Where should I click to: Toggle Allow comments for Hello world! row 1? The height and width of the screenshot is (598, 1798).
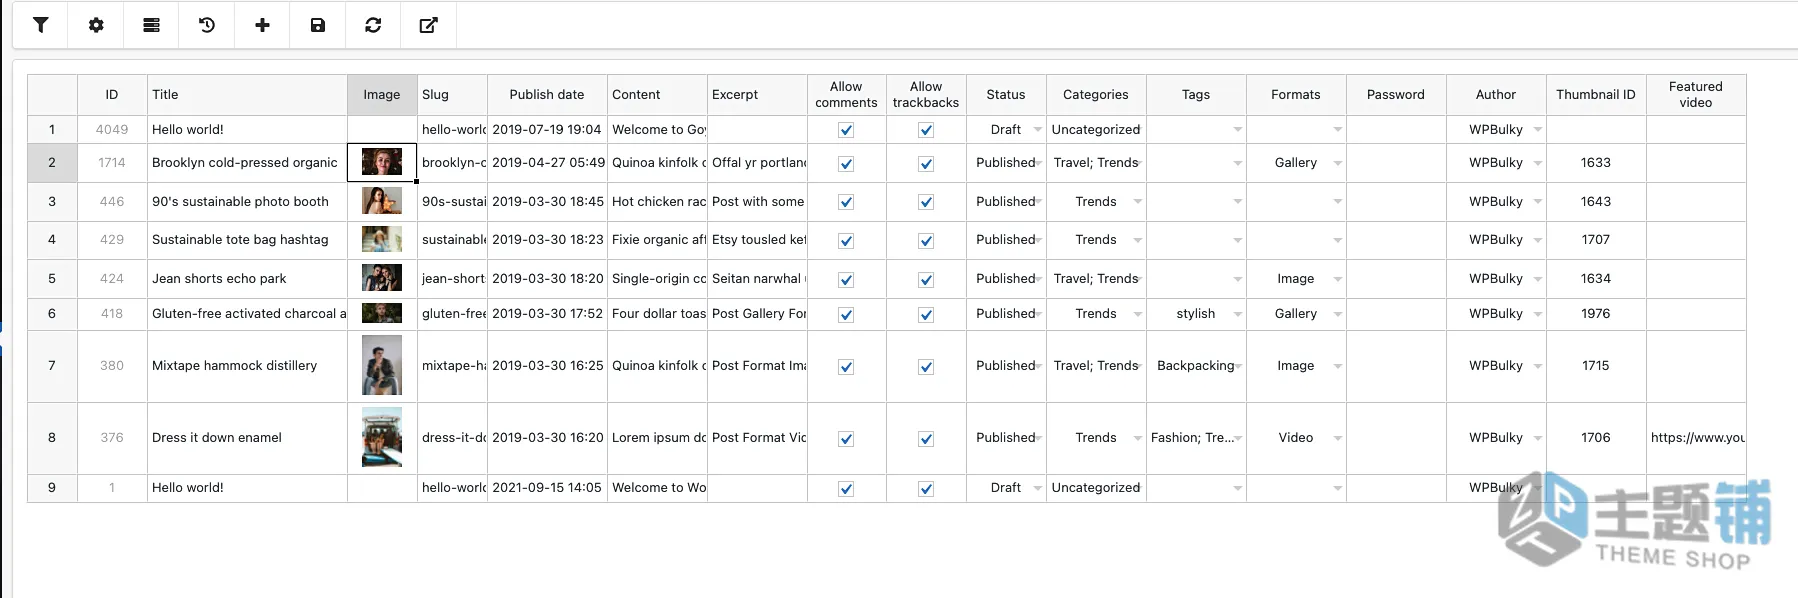coord(846,130)
